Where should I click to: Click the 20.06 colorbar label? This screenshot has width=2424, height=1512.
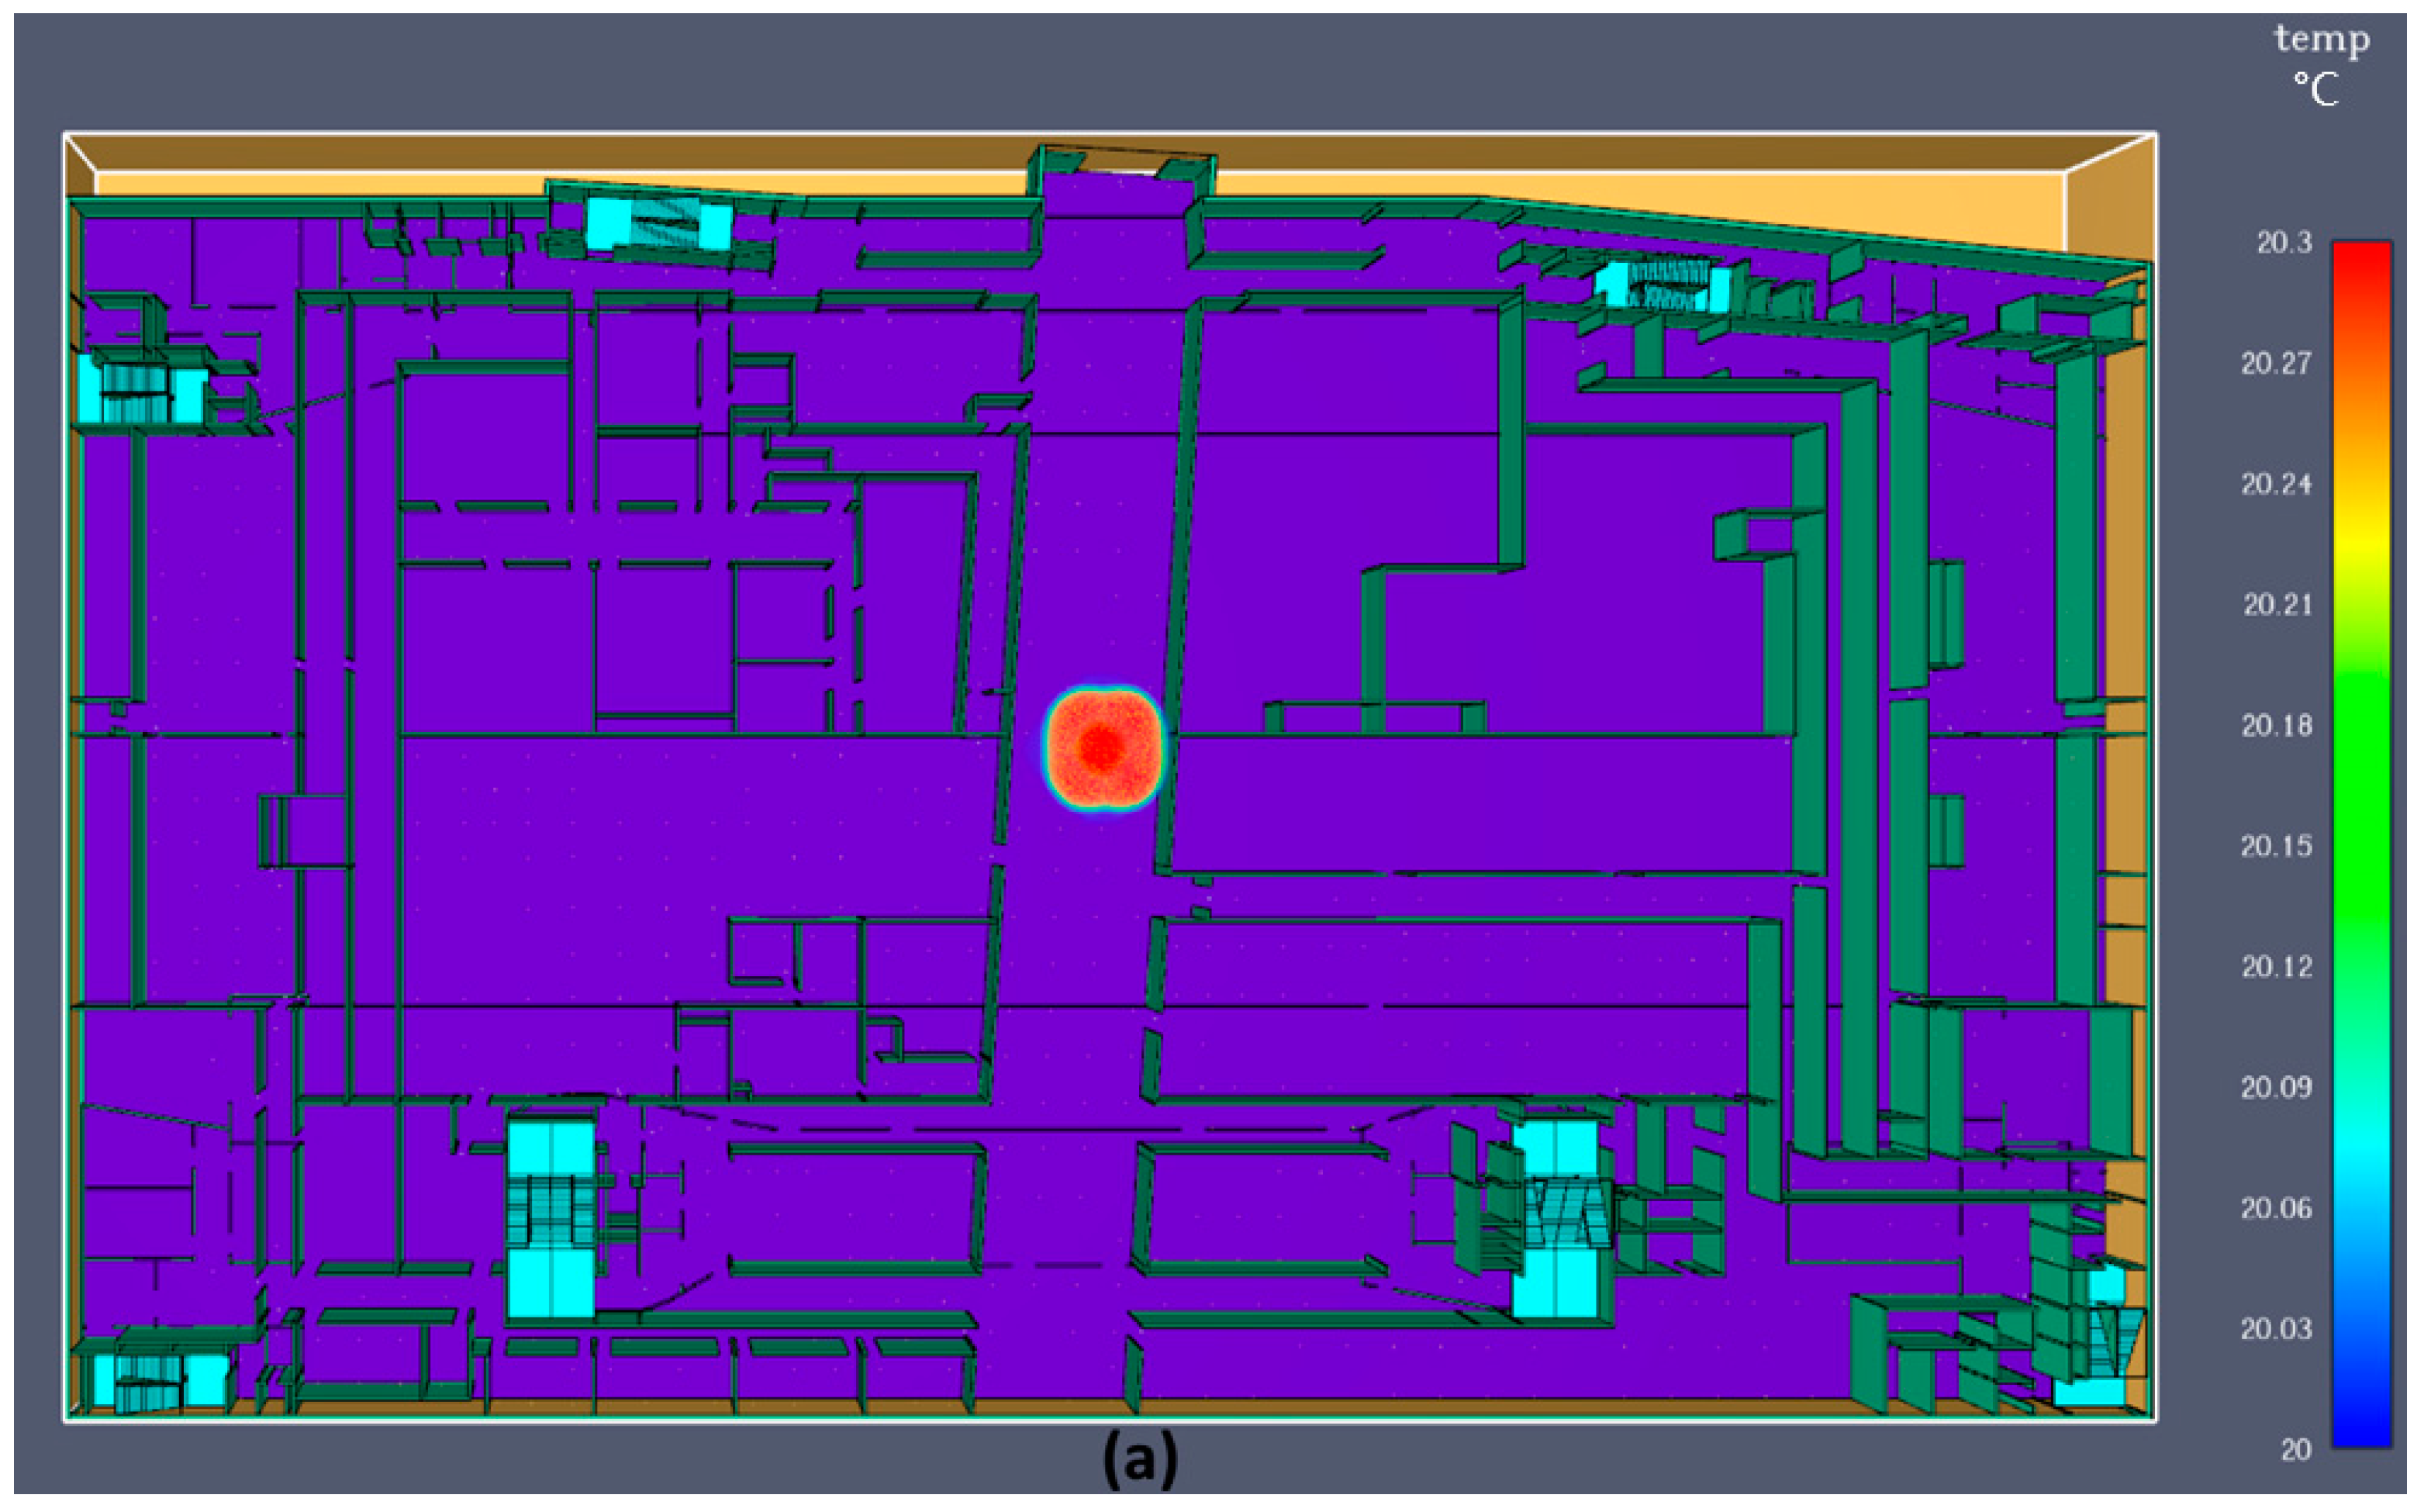[x=2276, y=1209]
